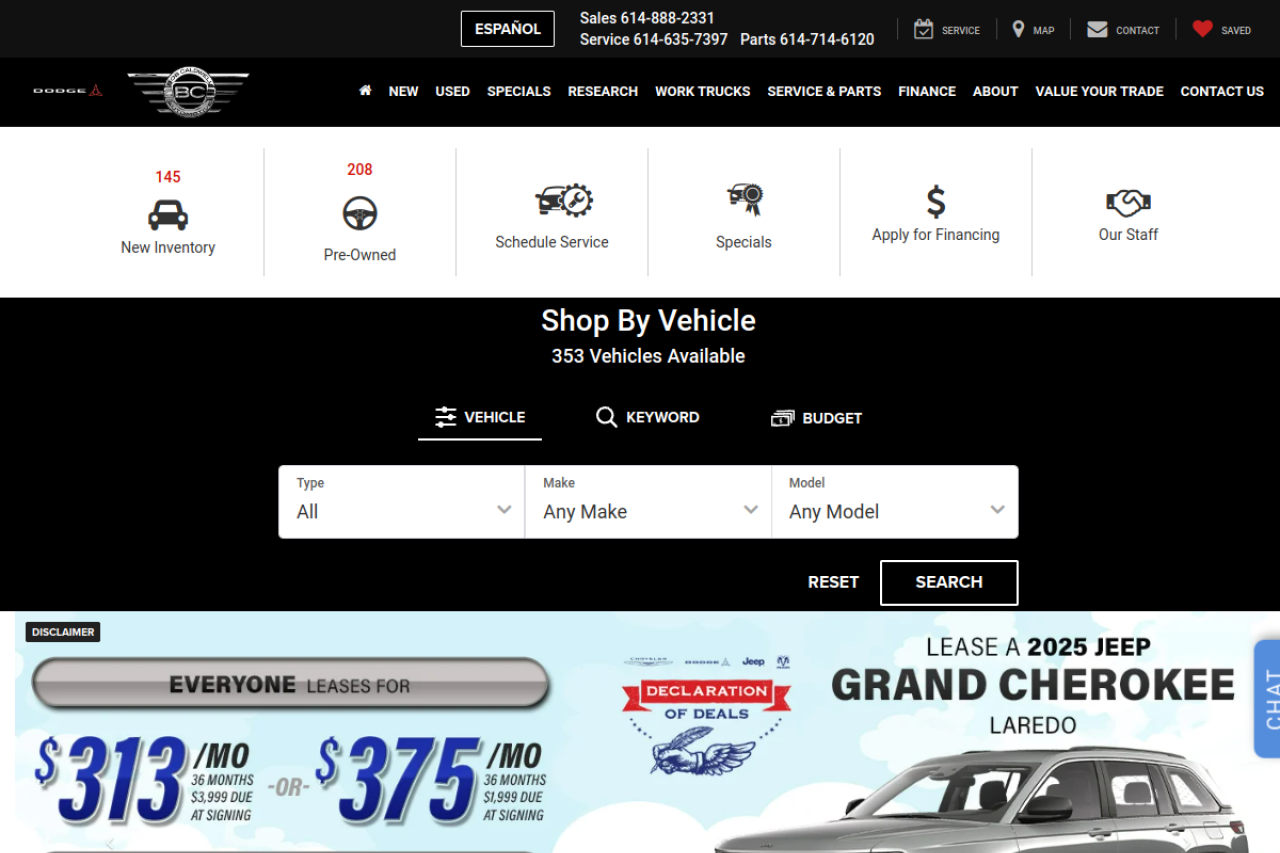Open Work Trucks in navigation menu
The image size is (1280, 853).
click(702, 91)
